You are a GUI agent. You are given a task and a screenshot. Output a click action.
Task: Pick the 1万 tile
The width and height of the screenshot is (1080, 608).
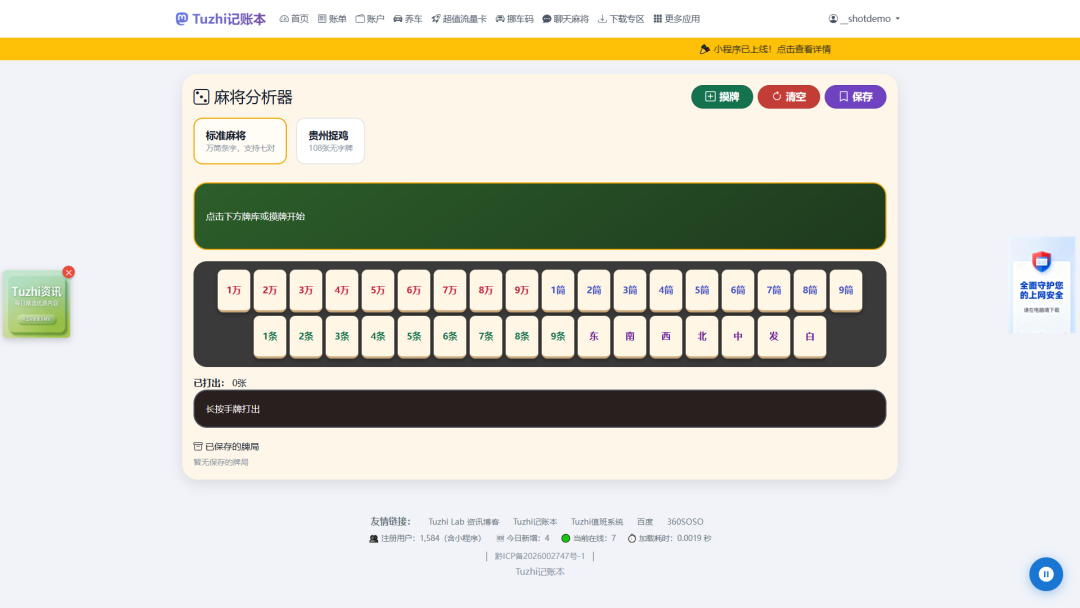[x=234, y=291]
